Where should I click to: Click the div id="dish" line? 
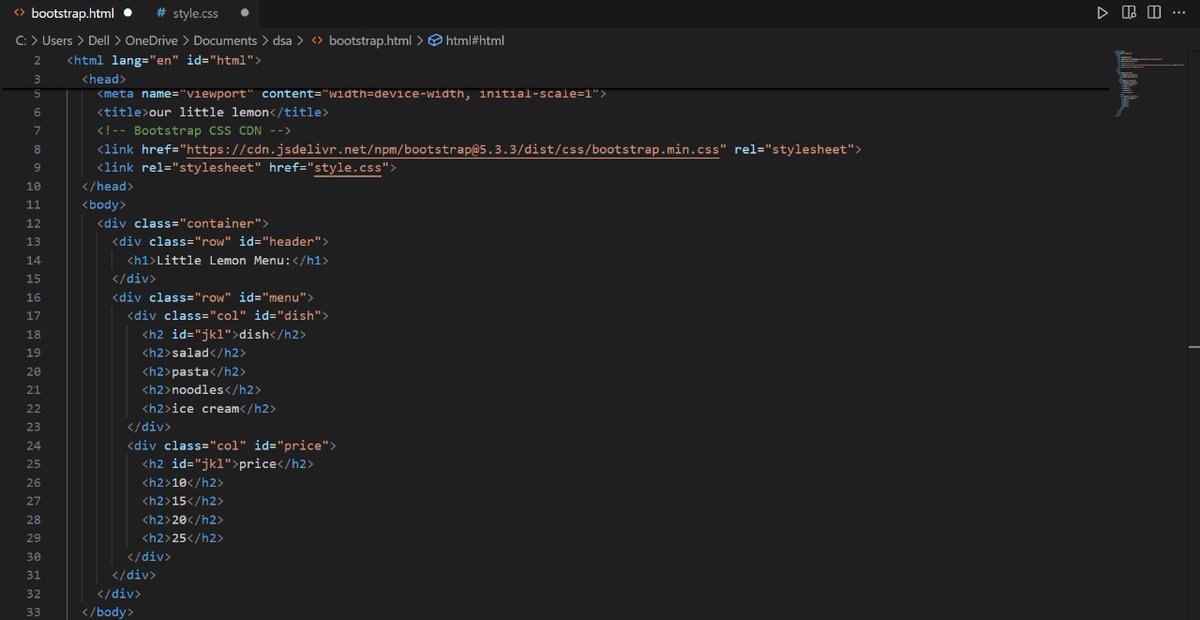pyautogui.click(x=228, y=316)
